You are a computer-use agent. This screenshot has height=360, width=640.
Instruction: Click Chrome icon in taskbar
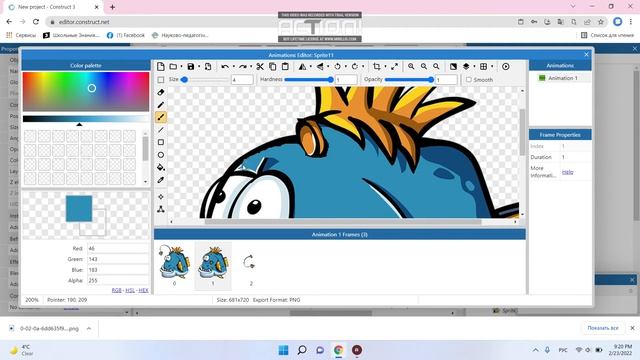338,350
